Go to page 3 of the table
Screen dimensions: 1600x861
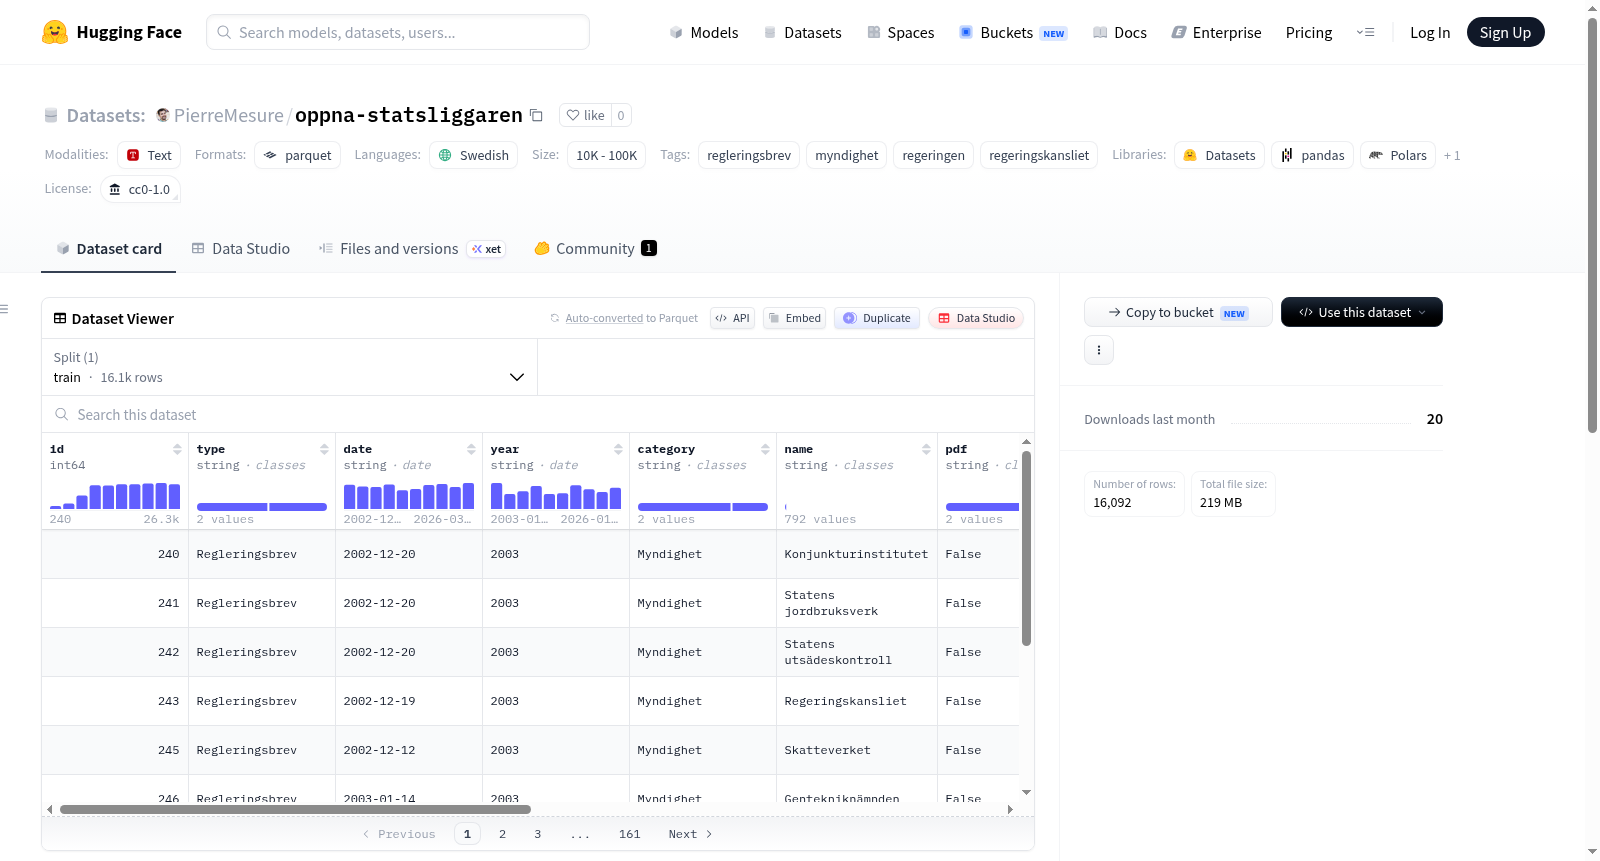[537, 834]
